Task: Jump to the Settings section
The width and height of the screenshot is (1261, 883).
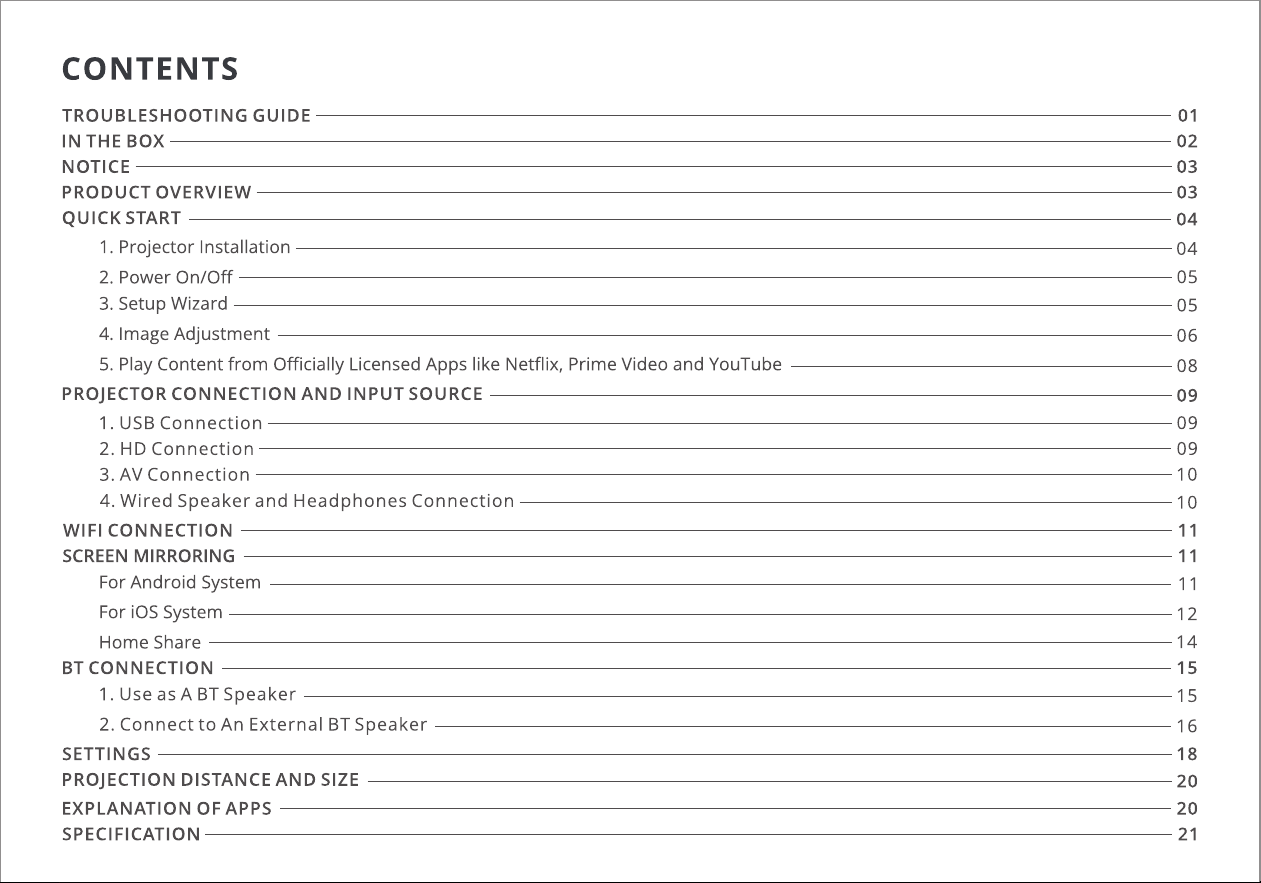Action: 107,754
